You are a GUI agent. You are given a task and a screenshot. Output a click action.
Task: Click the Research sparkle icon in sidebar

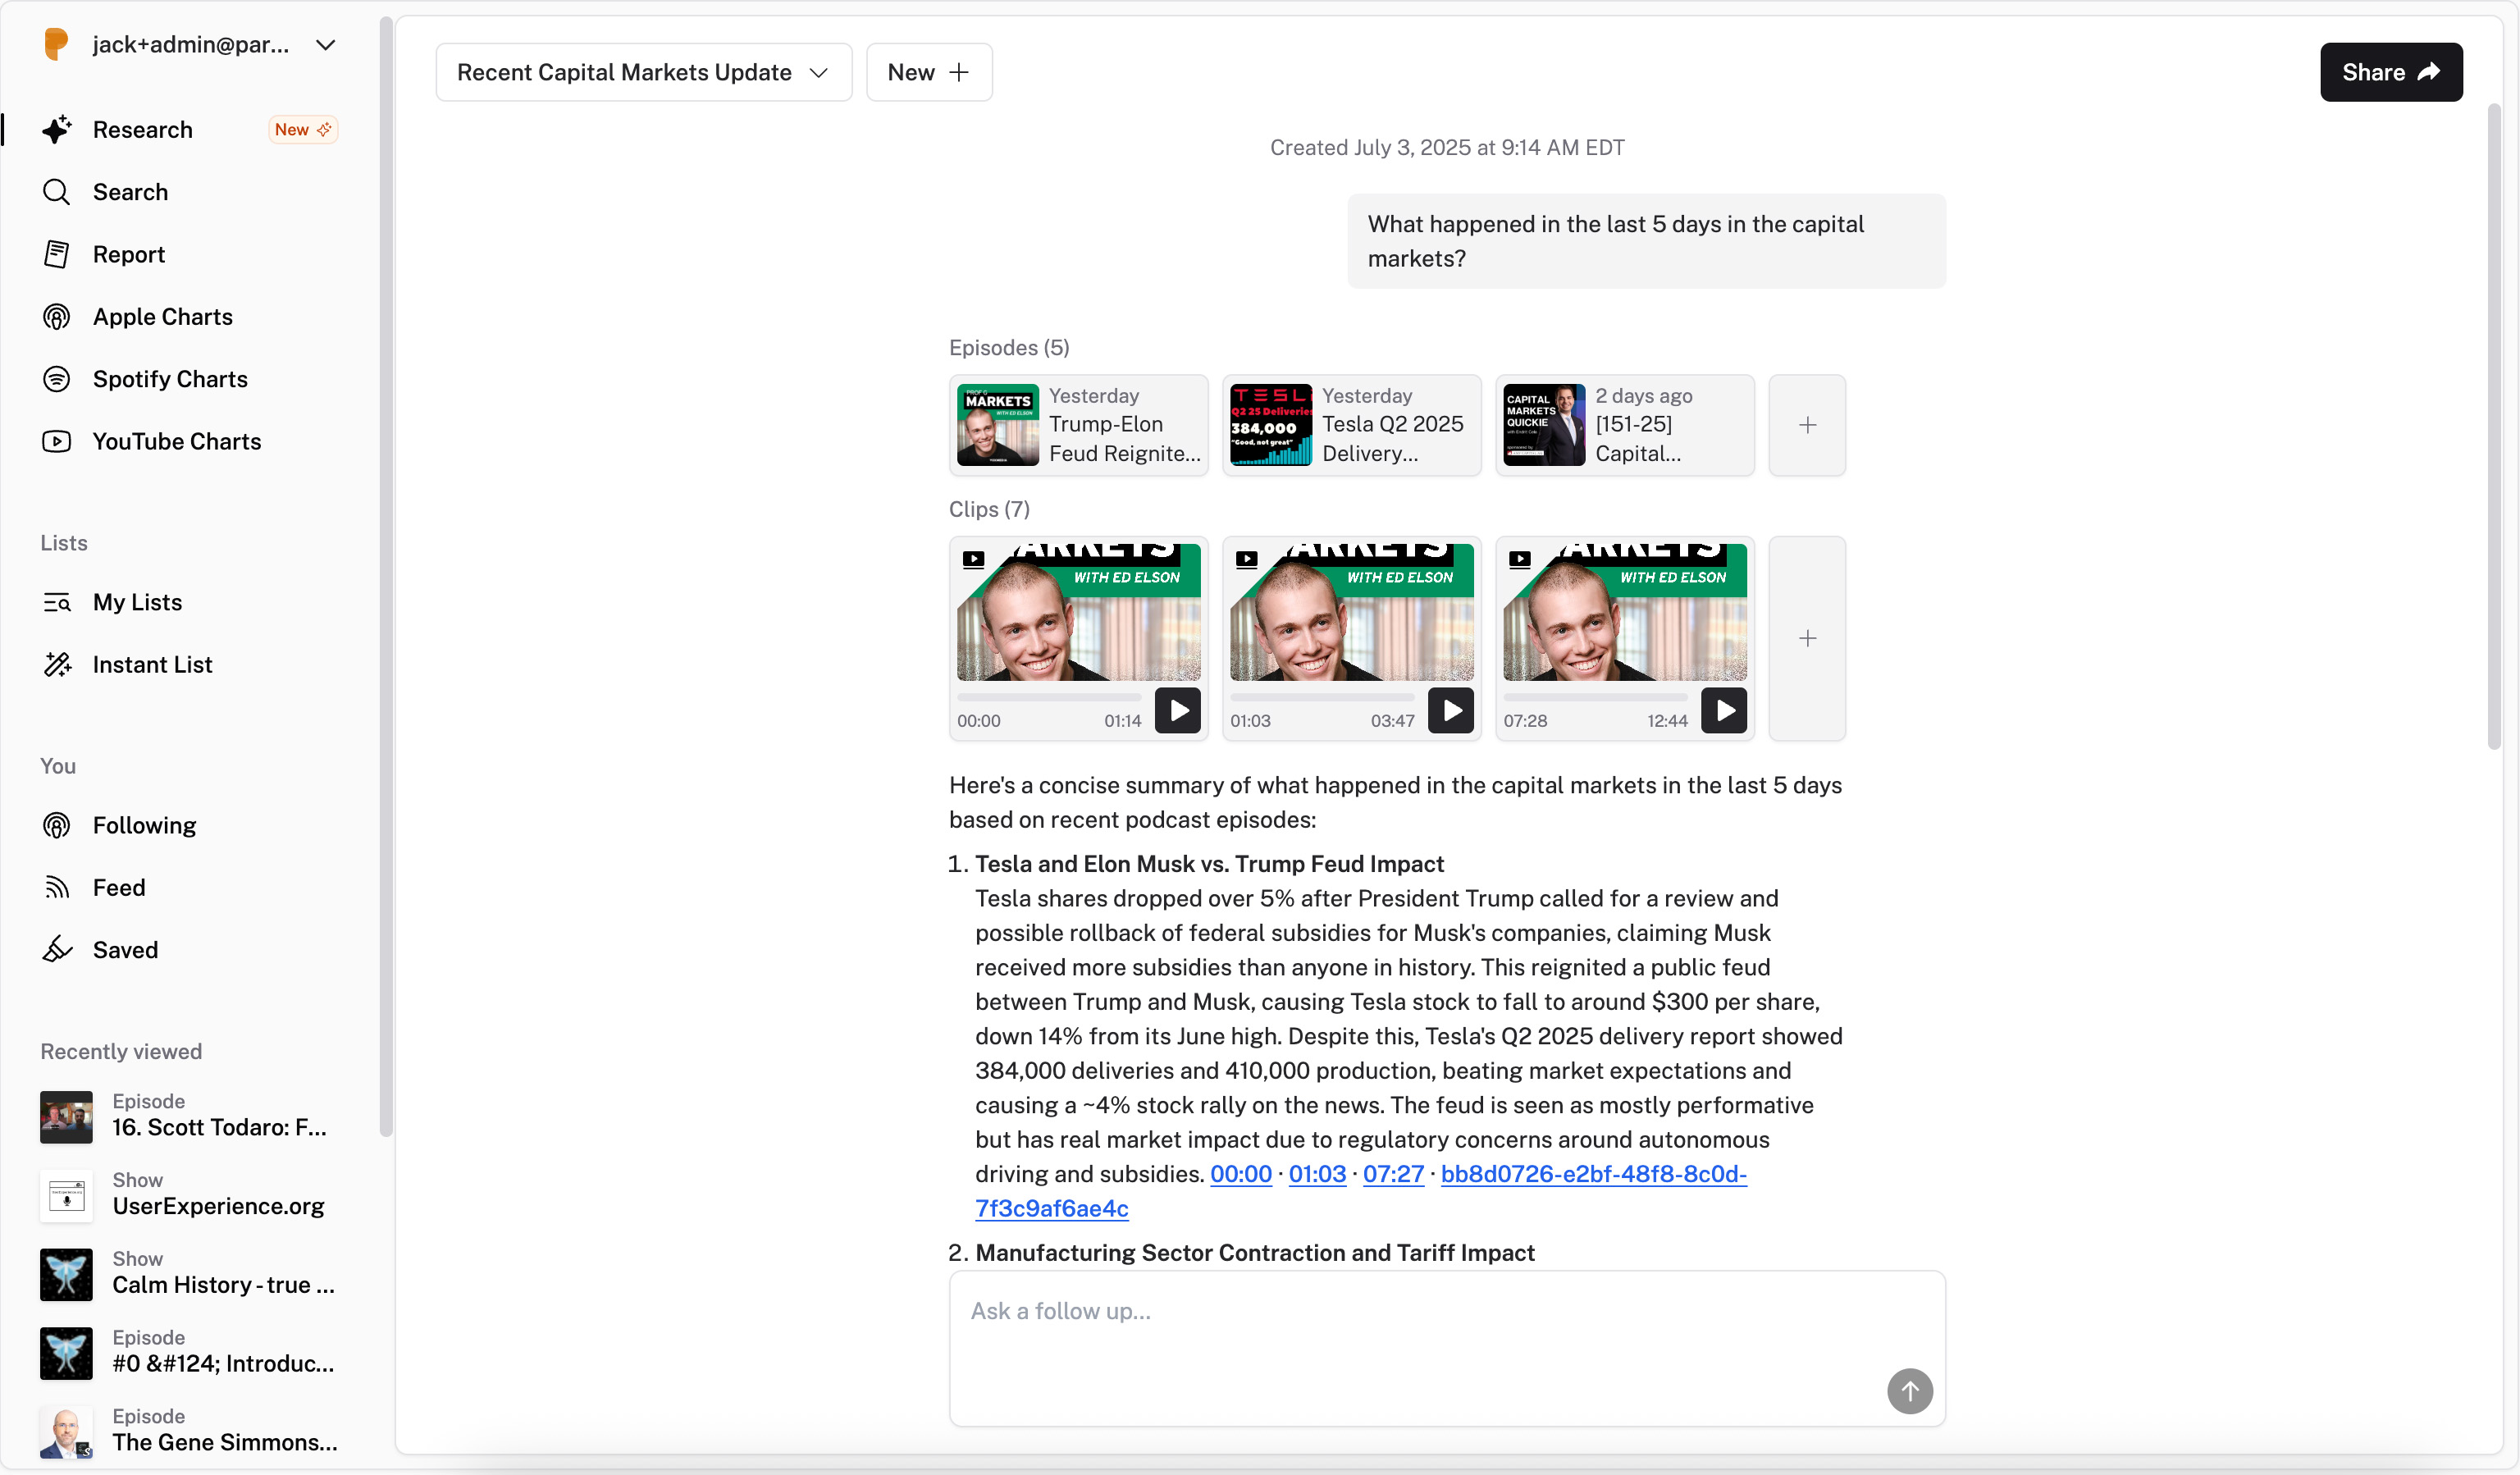tap(57, 129)
